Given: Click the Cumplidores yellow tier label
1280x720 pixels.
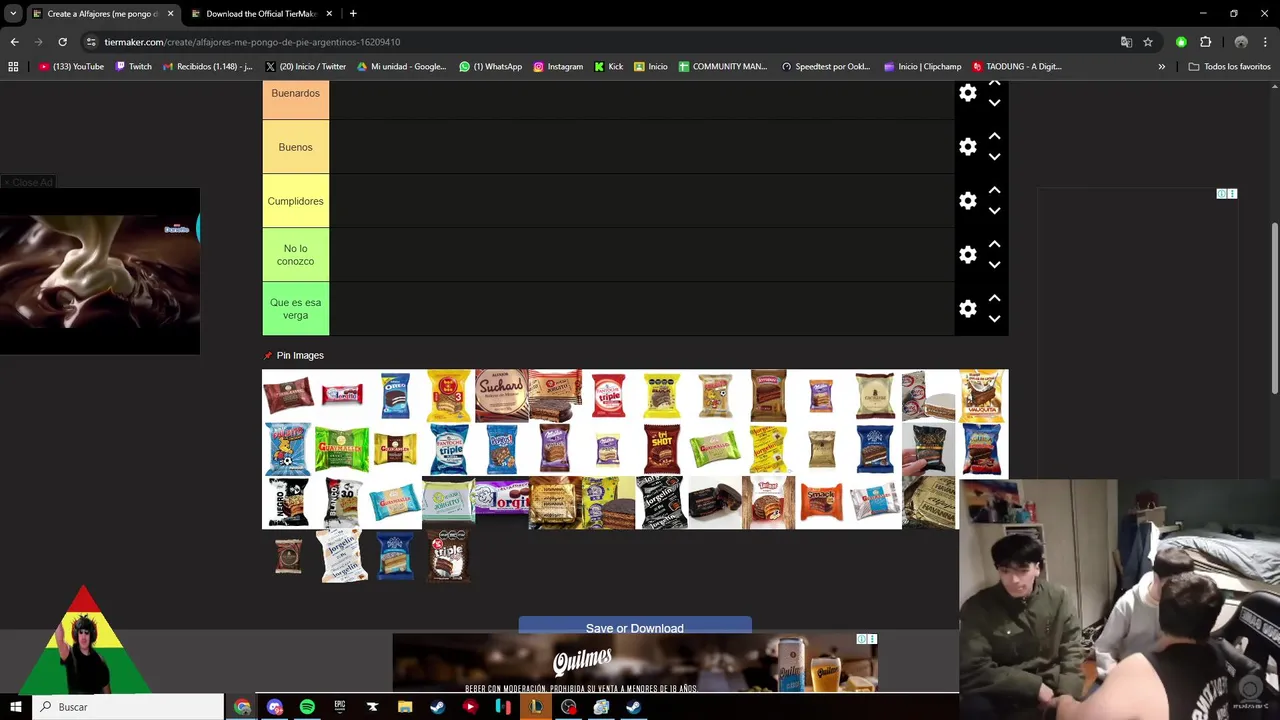Looking at the screenshot, I should click(x=296, y=201).
